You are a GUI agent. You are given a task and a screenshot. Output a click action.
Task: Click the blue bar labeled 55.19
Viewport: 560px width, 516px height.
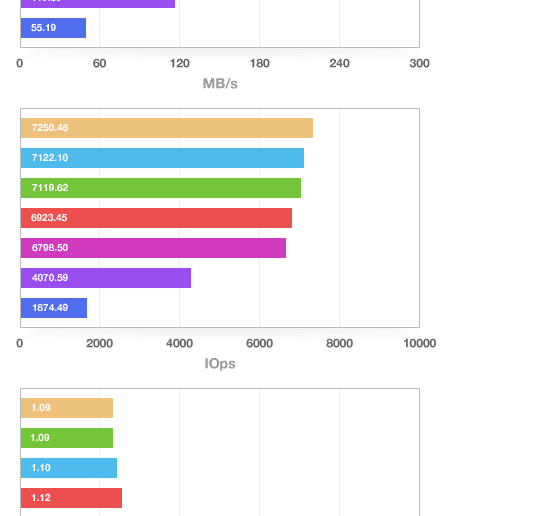coord(53,28)
